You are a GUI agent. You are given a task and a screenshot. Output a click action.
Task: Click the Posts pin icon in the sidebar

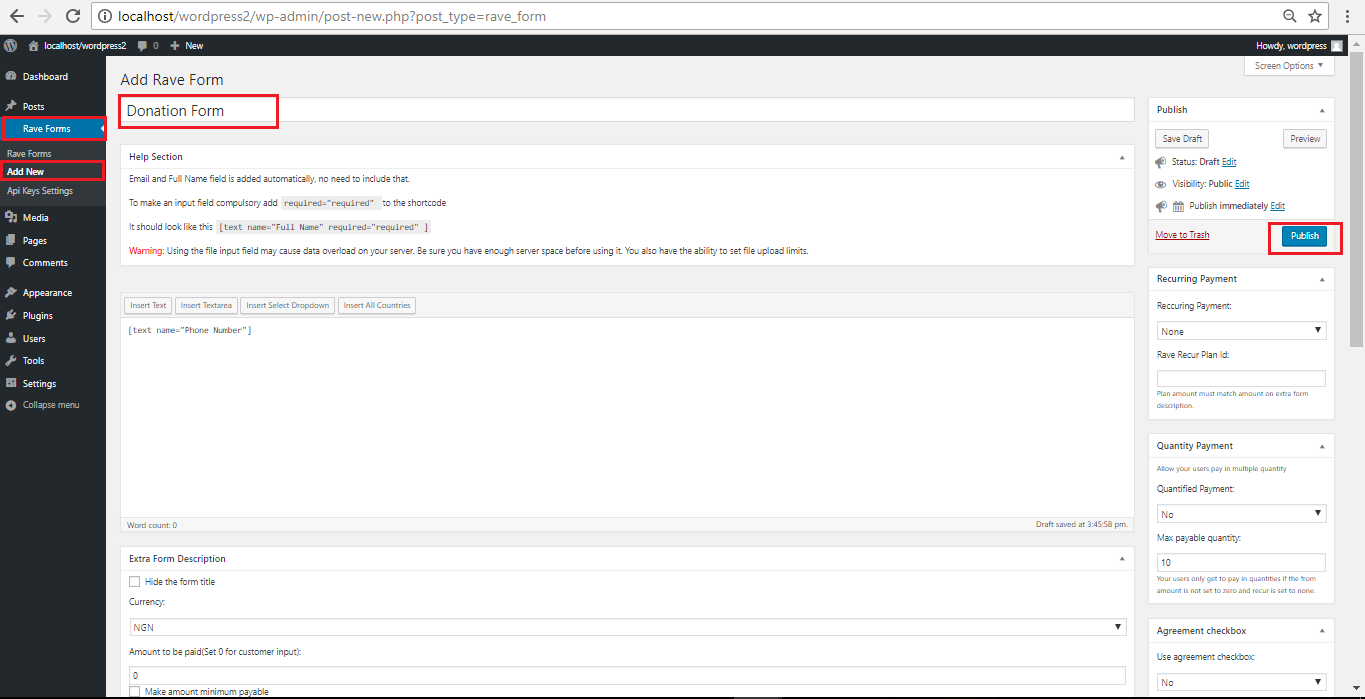tap(11, 106)
